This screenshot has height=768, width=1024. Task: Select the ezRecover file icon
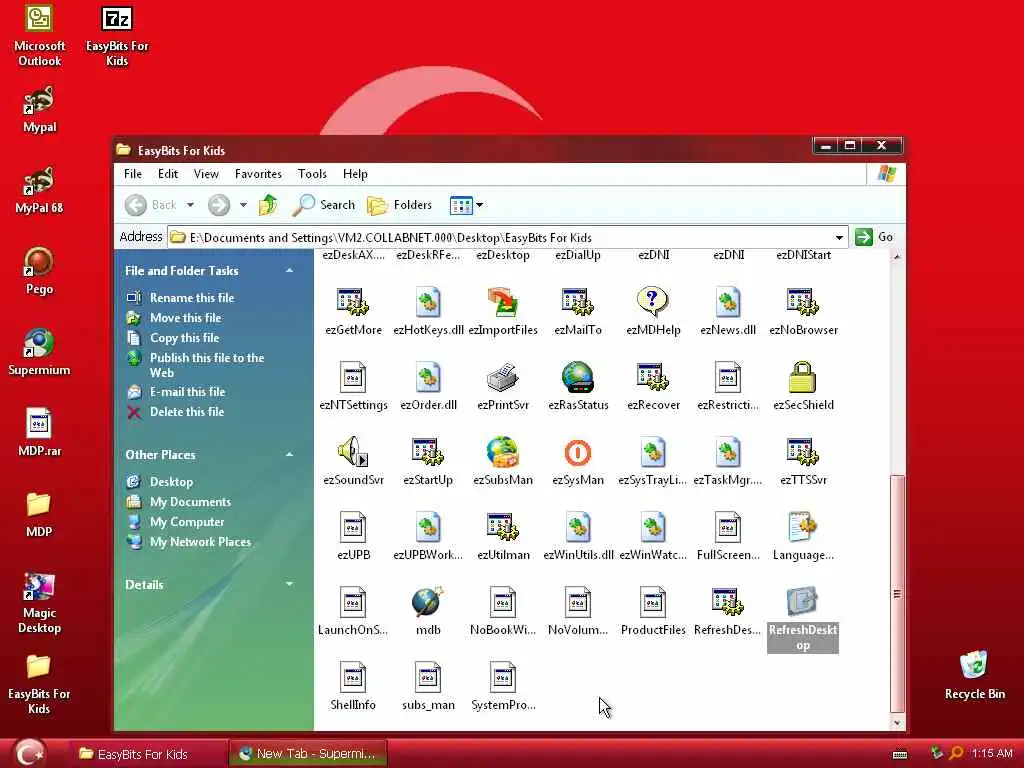point(653,377)
